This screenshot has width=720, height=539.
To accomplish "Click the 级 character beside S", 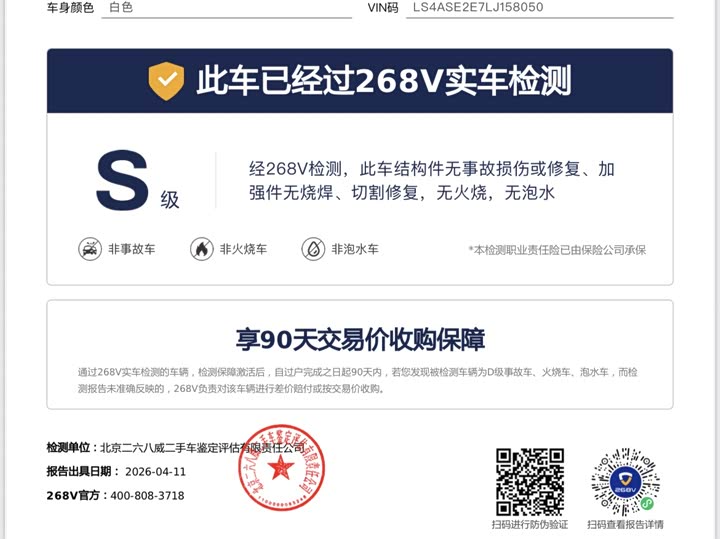I will click(x=169, y=200).
